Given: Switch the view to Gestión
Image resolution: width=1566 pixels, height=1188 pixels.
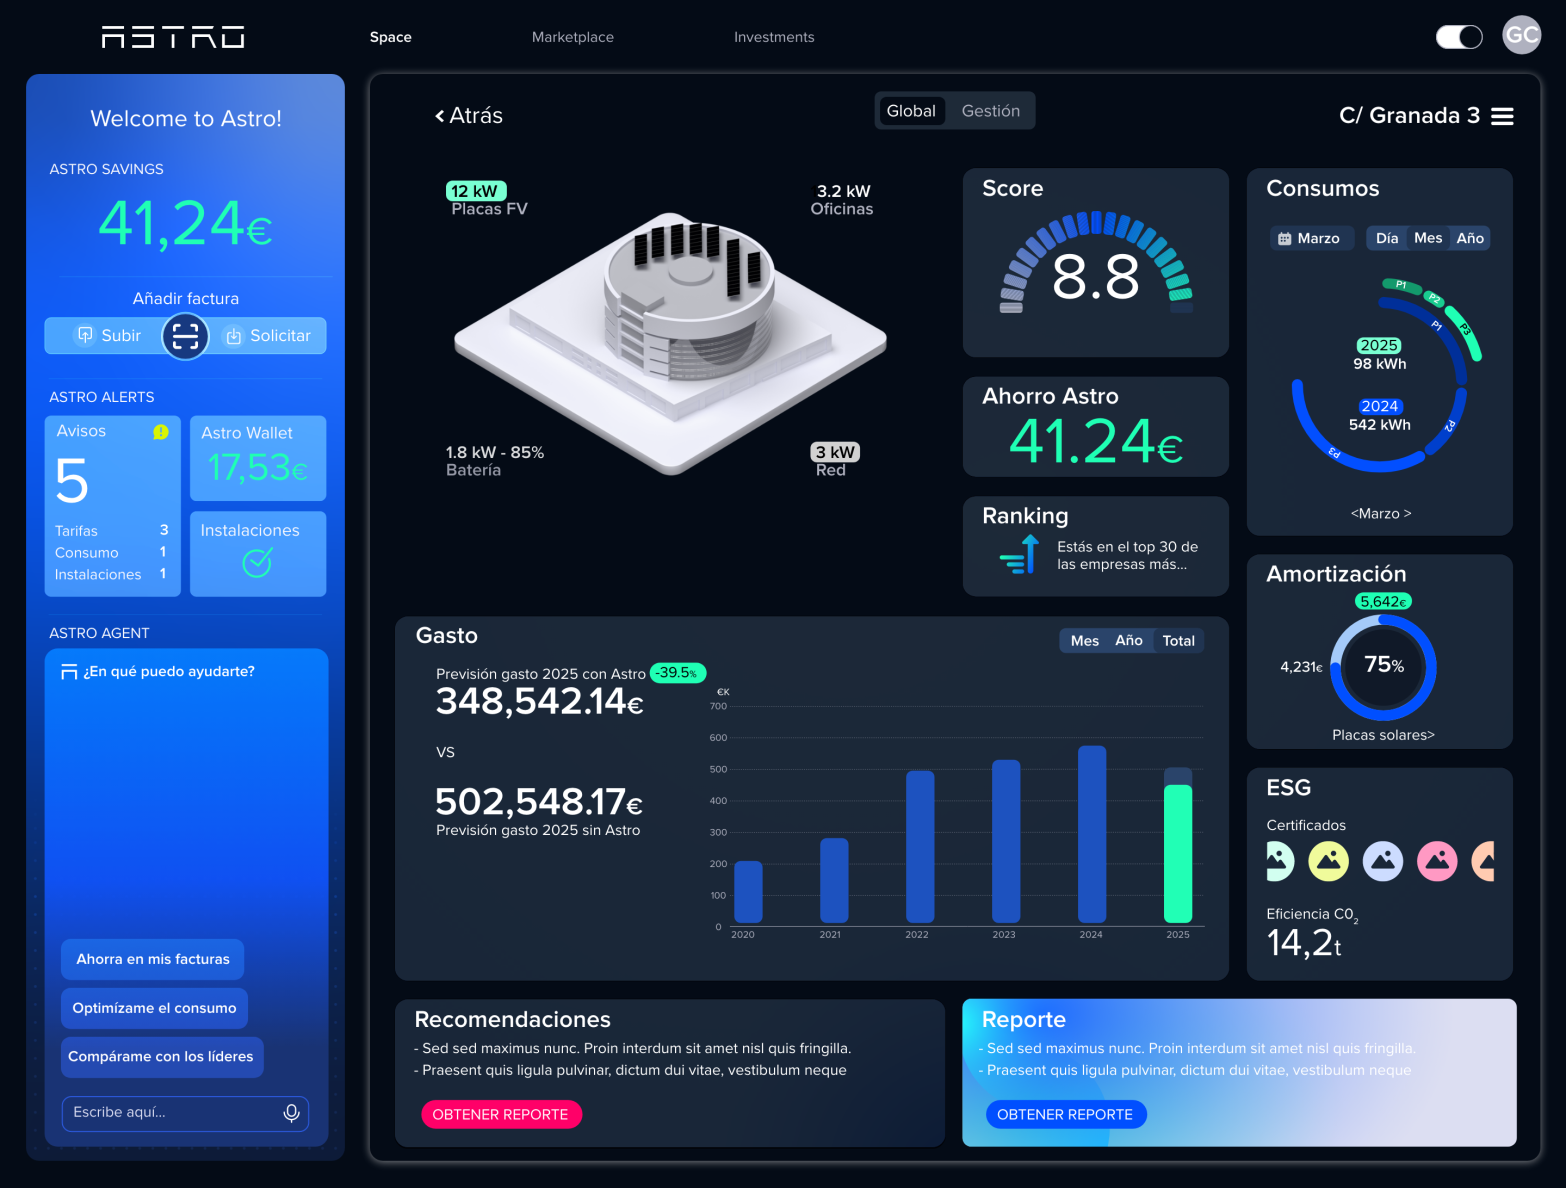Looking at the screenshot, I should pos(990,111).
